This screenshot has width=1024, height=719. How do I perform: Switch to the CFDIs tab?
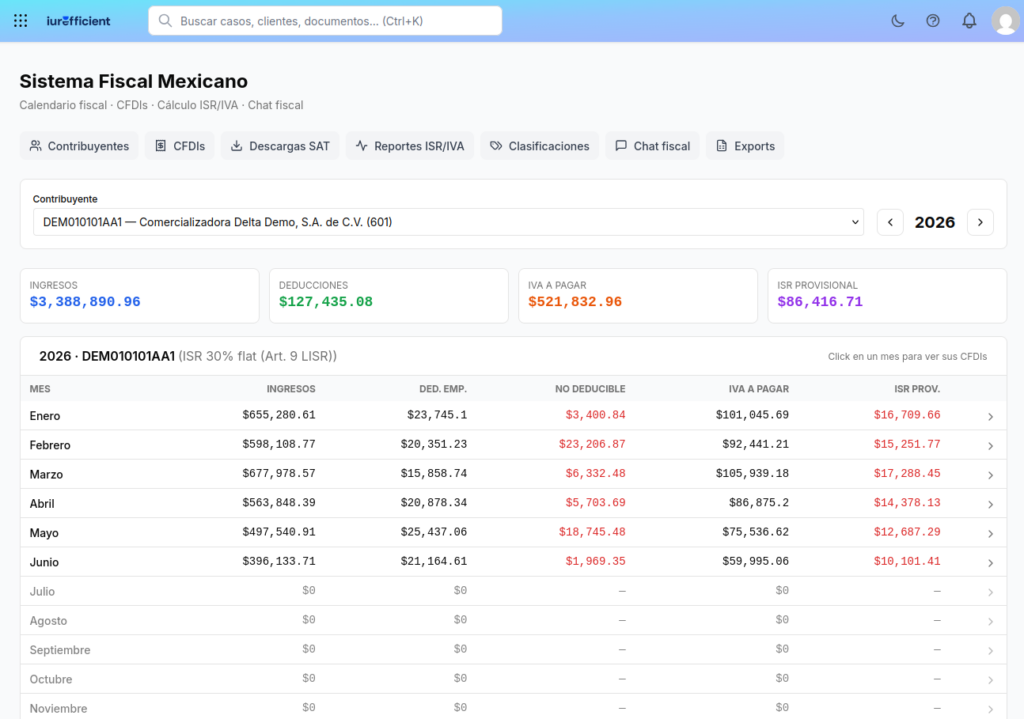tap(180, 146)
